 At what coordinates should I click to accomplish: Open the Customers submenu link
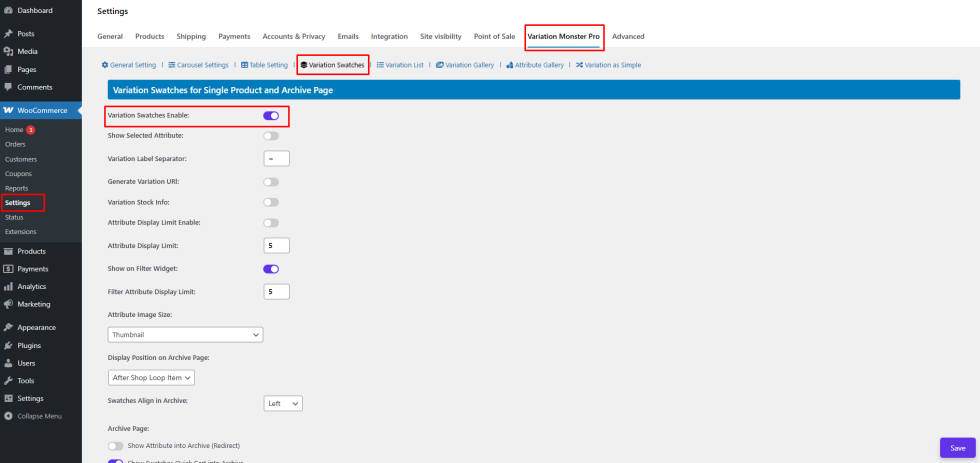[21, 159]
